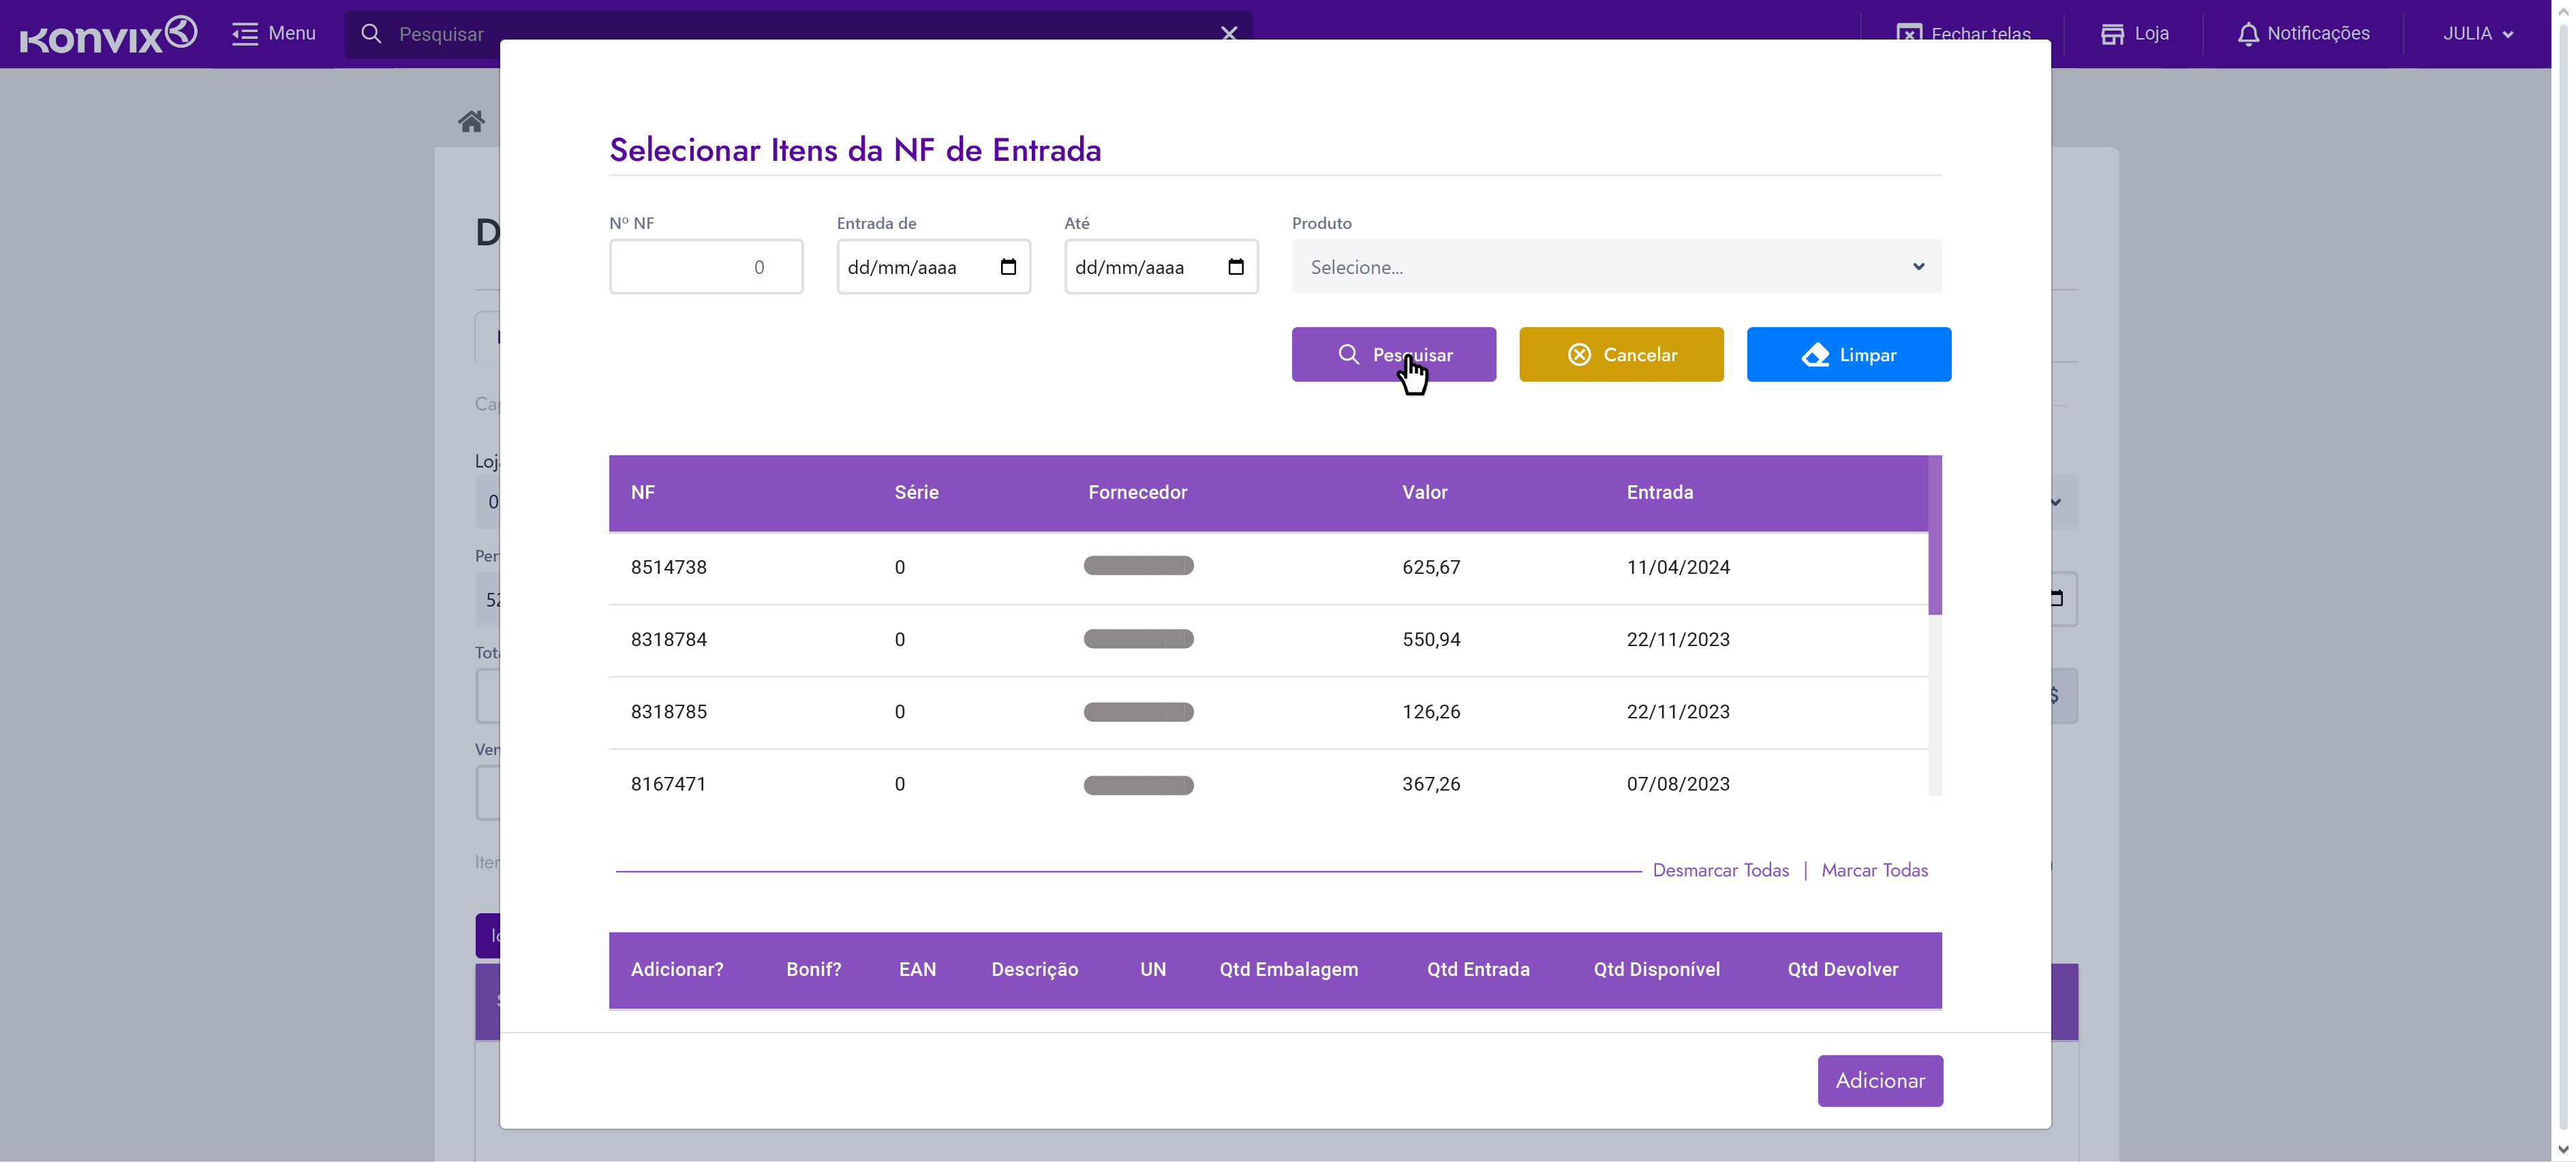Click magnifier icon in top search bar
The image size is (2576, 1162).
tap(371, 33)
